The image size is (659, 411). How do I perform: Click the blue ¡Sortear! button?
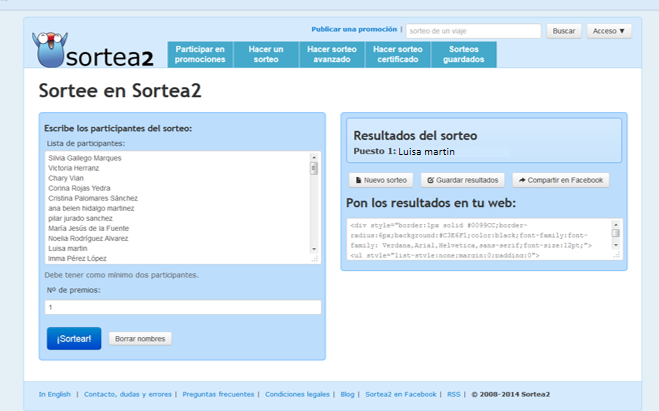[74, 339]
